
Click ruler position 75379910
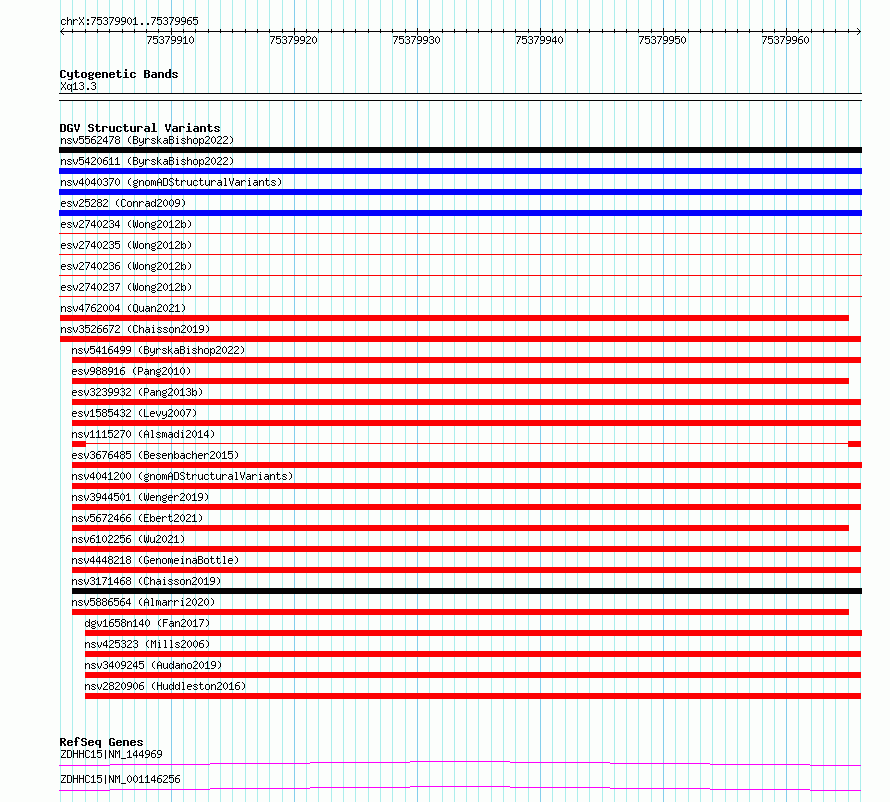[x=170, y=40]
